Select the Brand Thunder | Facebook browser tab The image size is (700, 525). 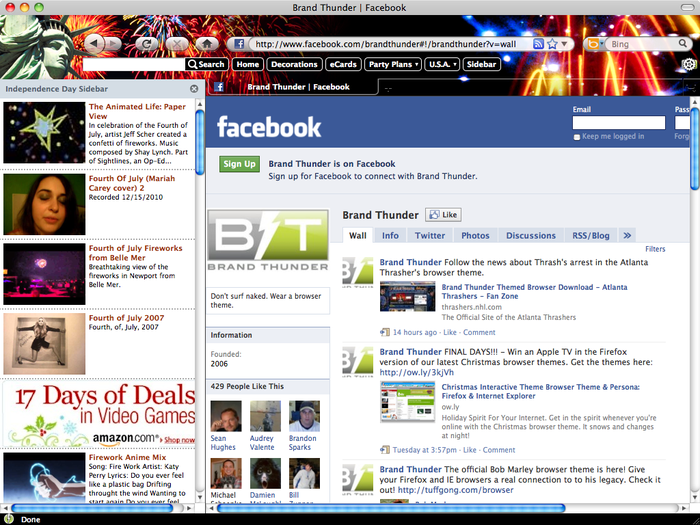(292, 87)
